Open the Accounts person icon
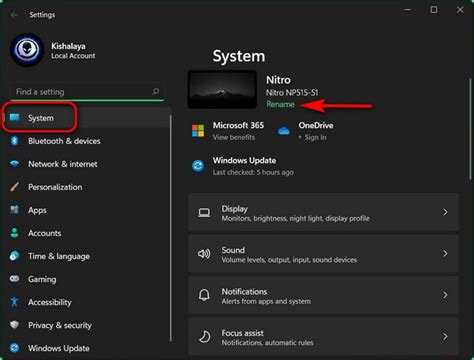 pyautogui.click(x=14, y=233)
